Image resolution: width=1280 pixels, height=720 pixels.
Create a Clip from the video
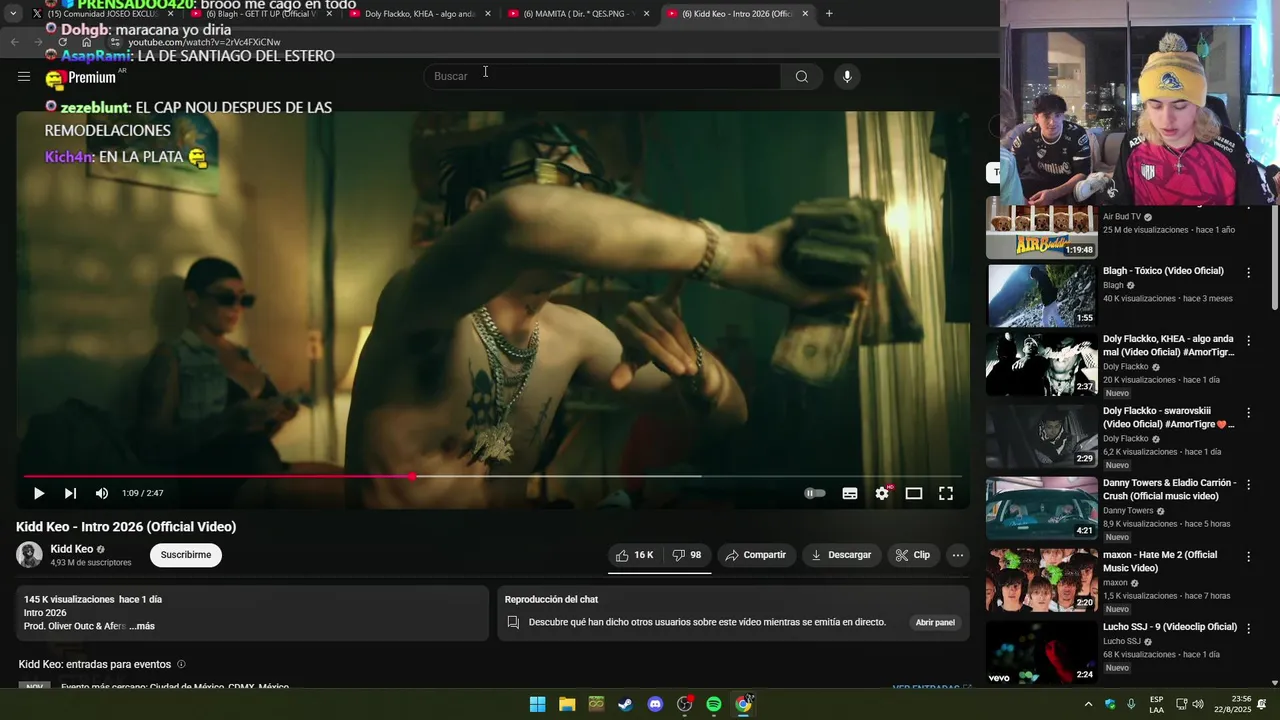913,555
